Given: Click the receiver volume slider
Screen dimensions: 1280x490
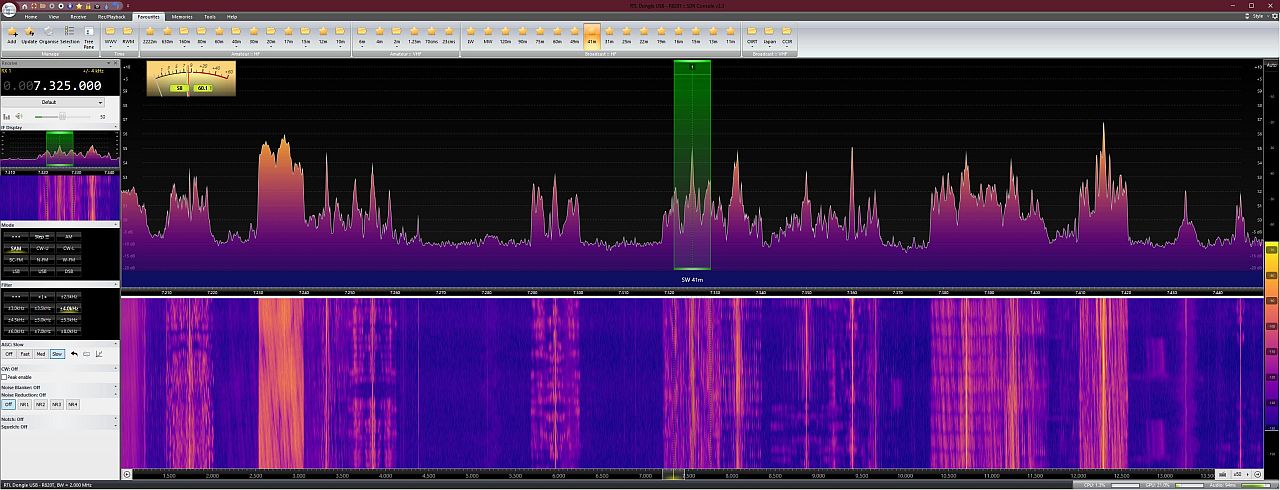Looking at the screenshot, I should click(x=62, y=116).
